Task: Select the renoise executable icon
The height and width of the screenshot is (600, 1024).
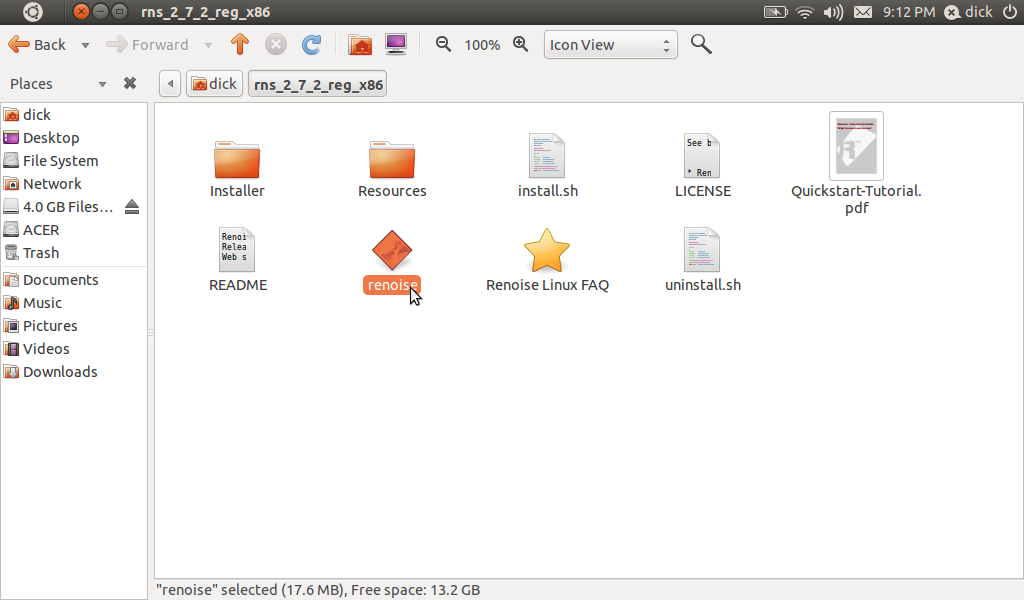Action: click(392, 250)
